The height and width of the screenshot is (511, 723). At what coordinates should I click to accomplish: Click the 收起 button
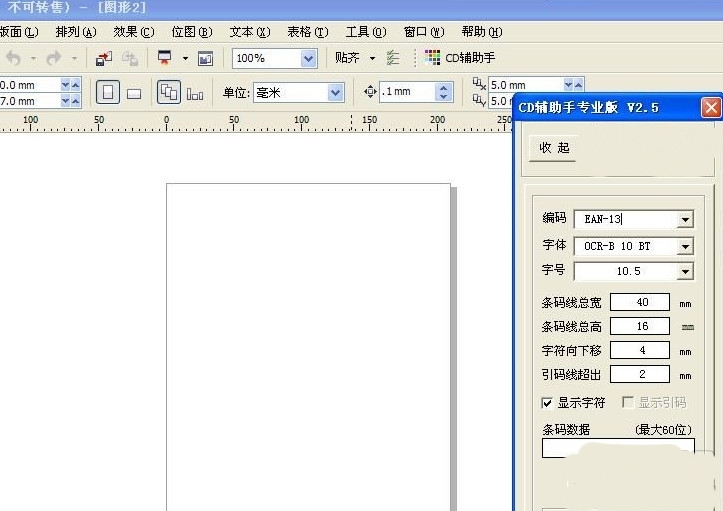[x=554, y=148]
